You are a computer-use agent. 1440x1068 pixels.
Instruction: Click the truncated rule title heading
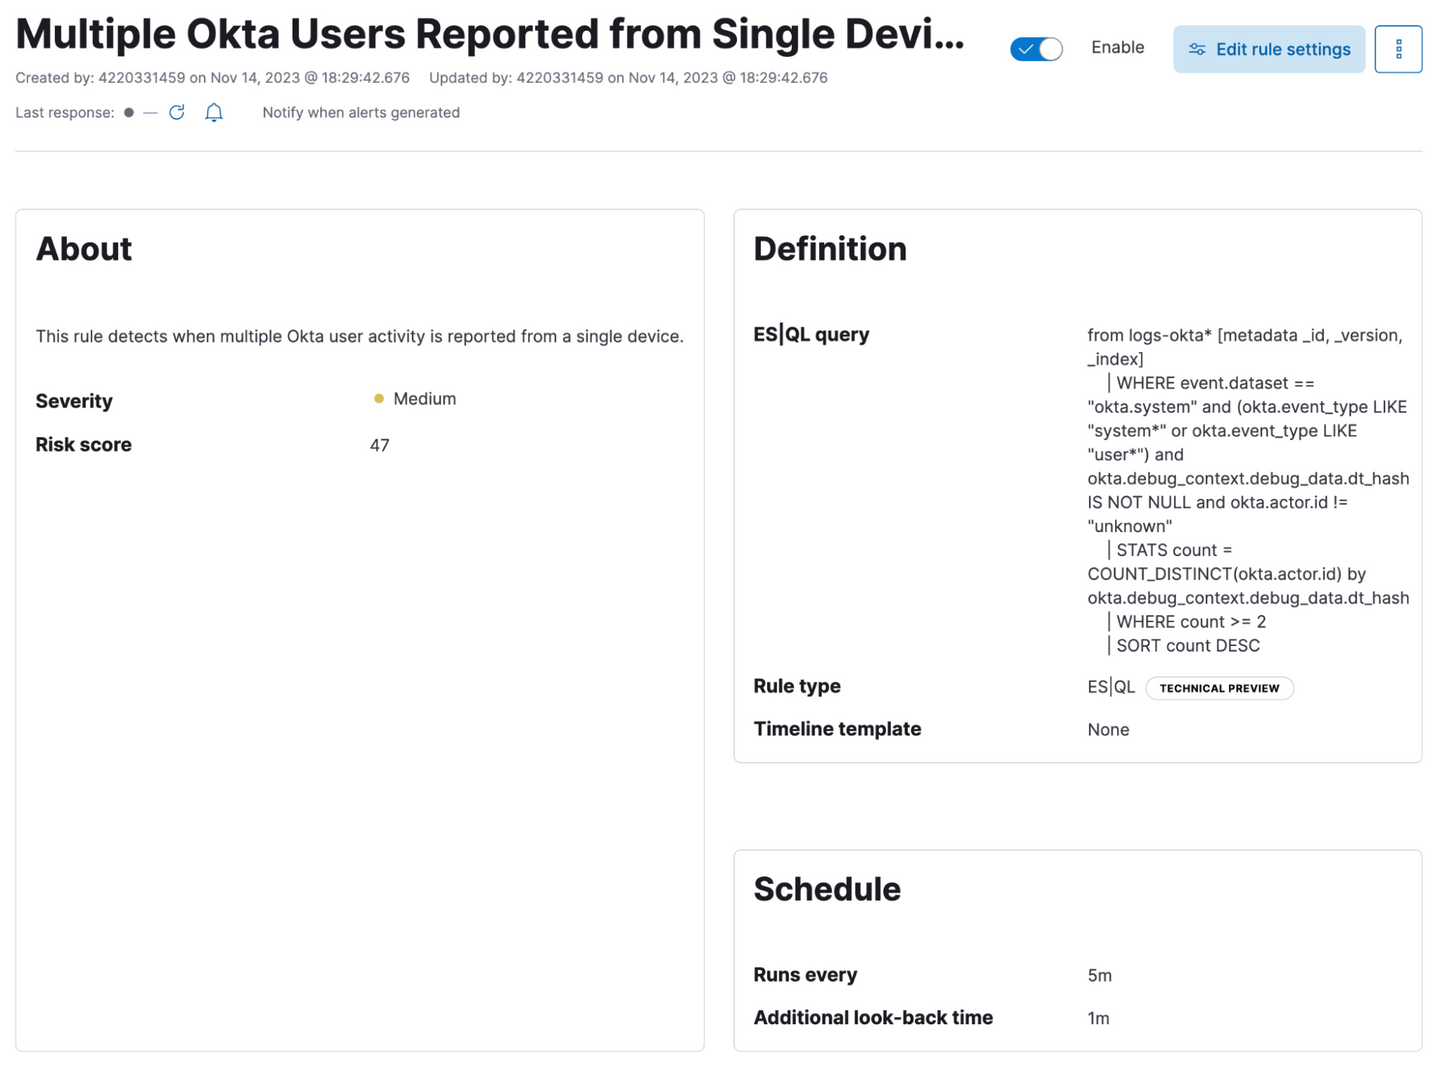(x=489, y=34)
